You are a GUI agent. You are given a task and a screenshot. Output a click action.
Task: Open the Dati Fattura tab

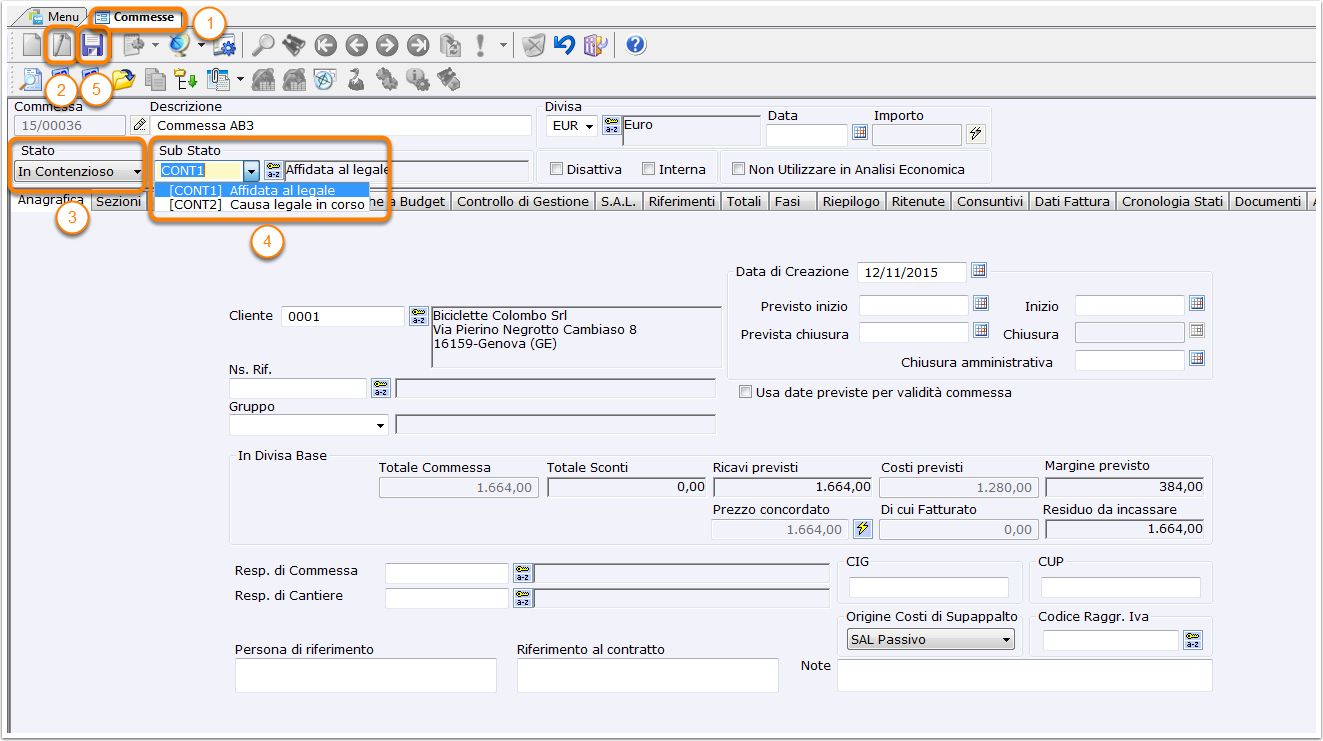point(1072,201)
